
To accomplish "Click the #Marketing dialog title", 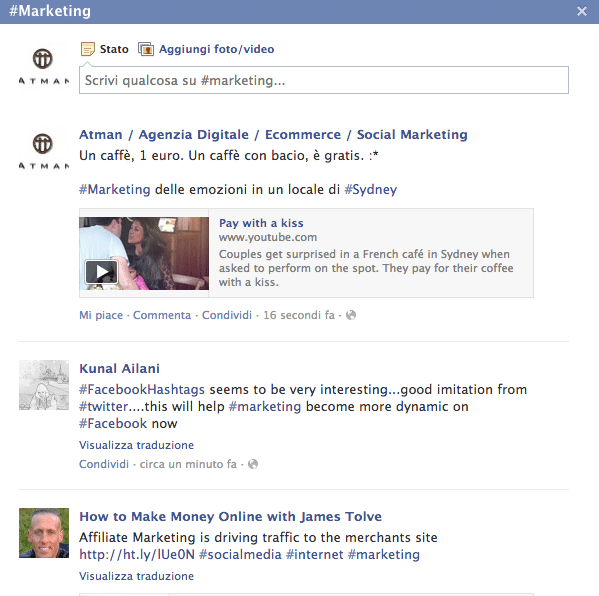I will pos(50,11).
